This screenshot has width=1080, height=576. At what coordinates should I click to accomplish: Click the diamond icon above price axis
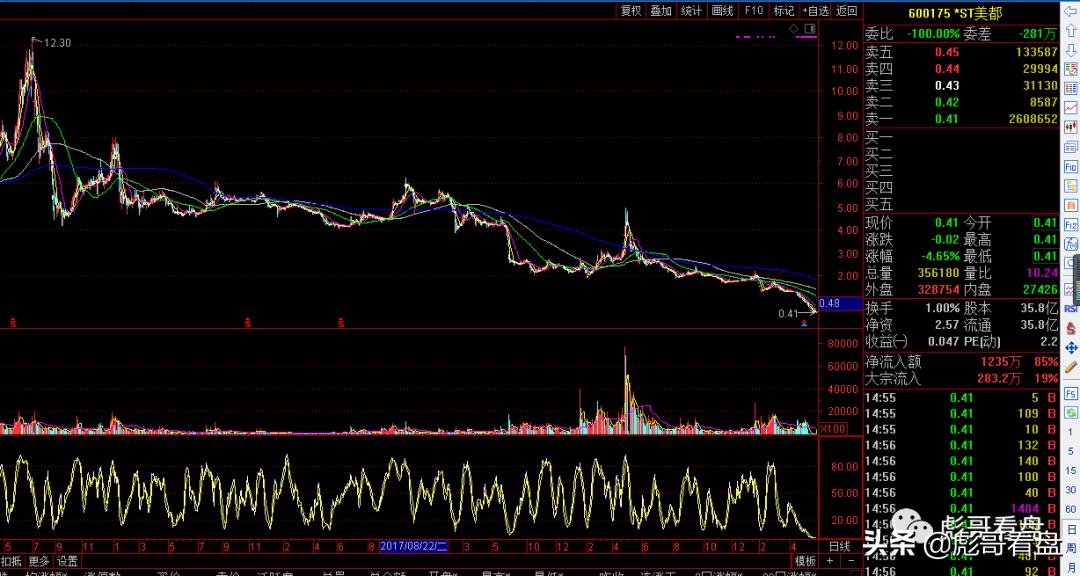point(793,28)
